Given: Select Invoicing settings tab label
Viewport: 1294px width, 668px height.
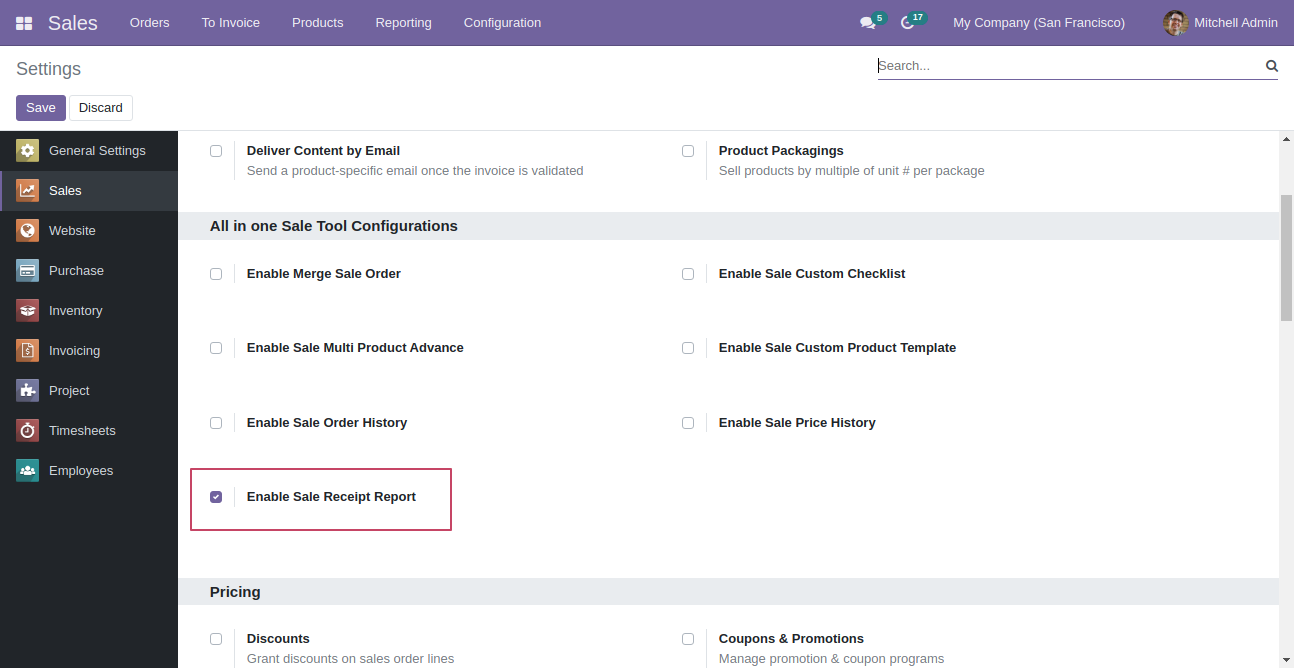Looking at the screenshot, I should click(x=74, y=351).
